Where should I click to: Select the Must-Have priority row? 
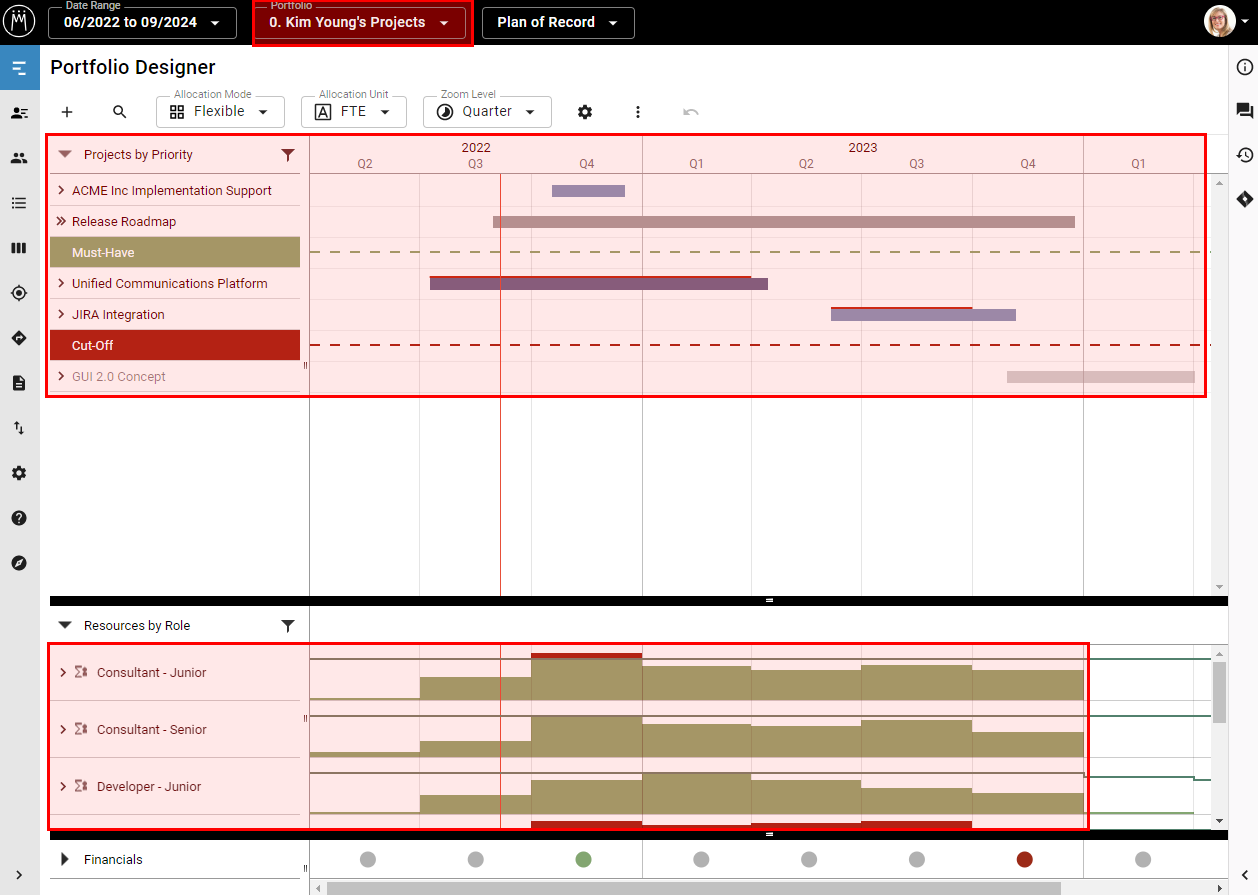[175, 253]
